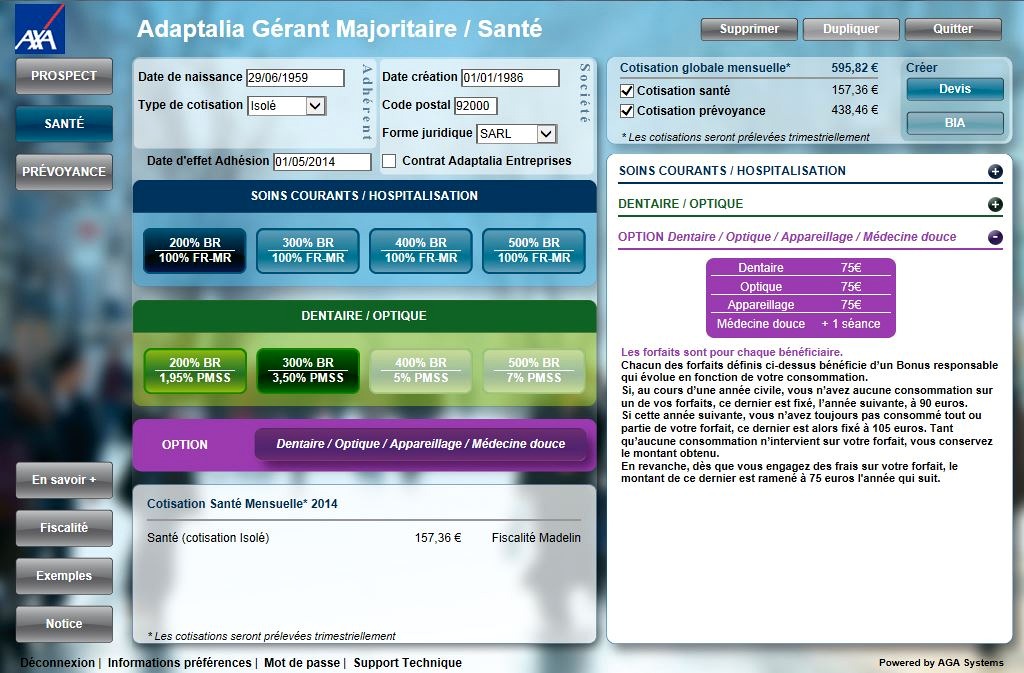Open the Support Technique link

click(x=408, y=663)
